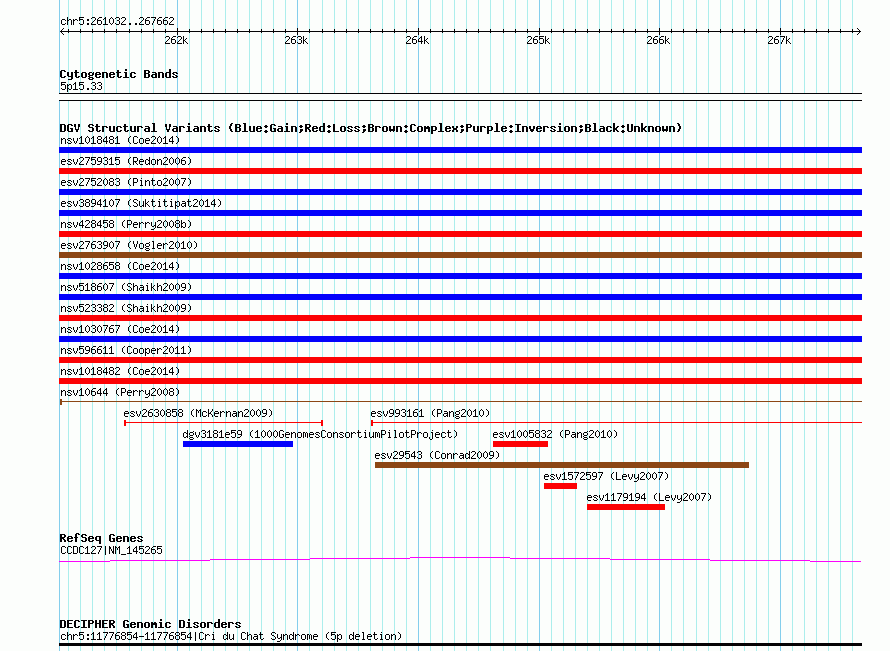Screen dimensions: 890x651
Task: Select the blue dgv3181e59 gain bar
Action: coord(238,444)
